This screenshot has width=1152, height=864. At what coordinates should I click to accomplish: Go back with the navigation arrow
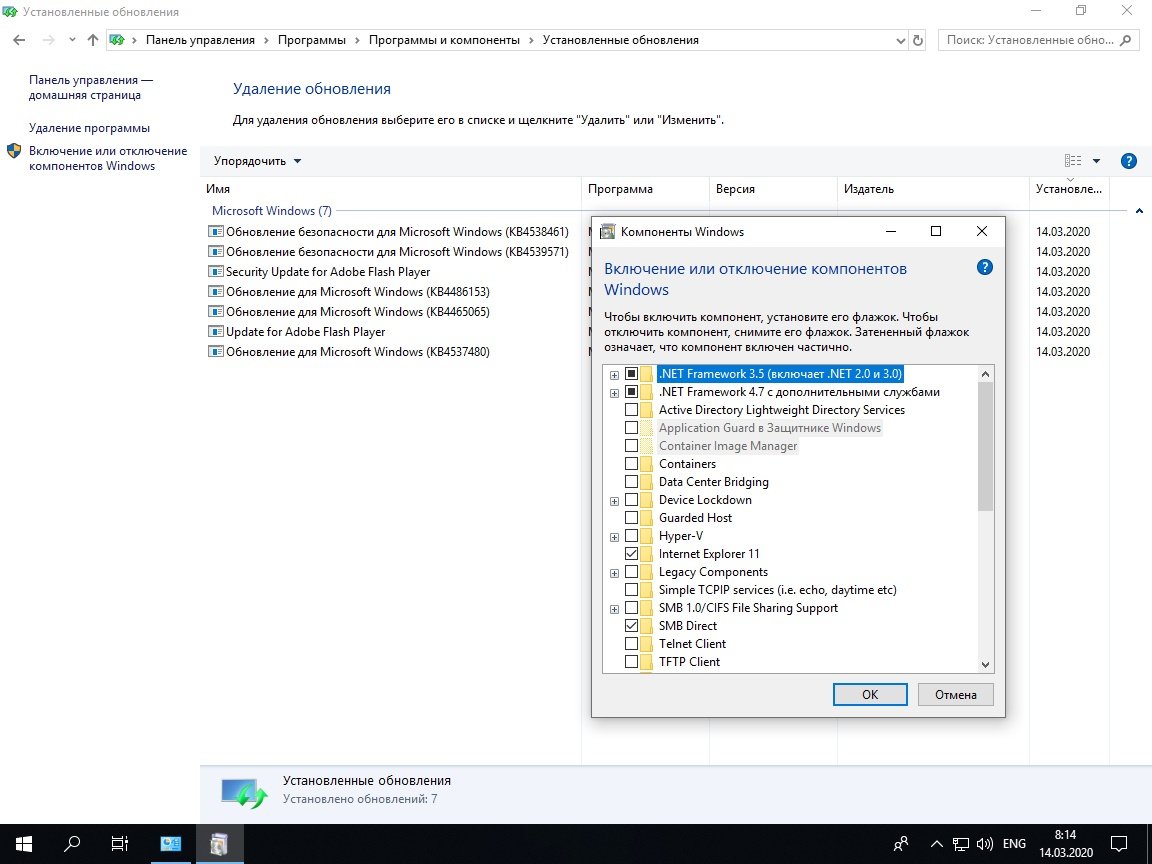coord(19,40)
